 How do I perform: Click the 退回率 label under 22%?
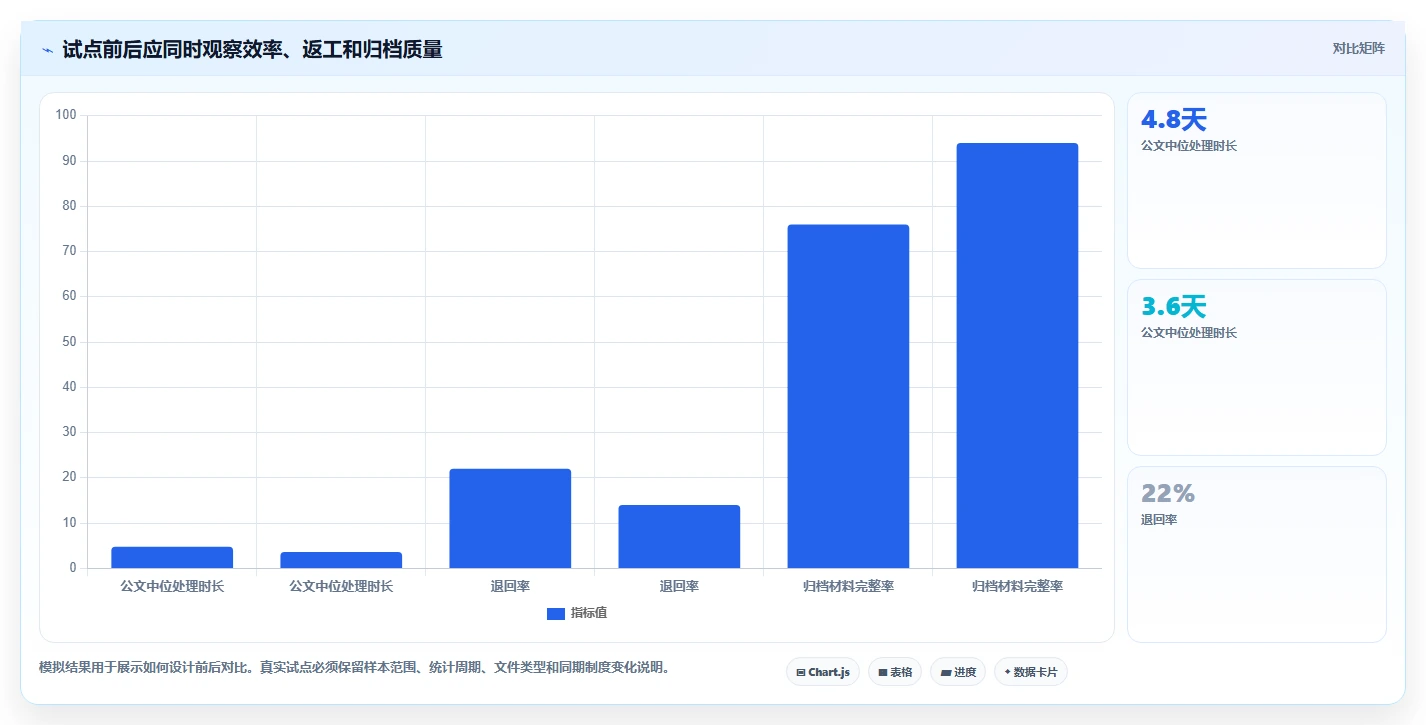[x=1159, y=520]
